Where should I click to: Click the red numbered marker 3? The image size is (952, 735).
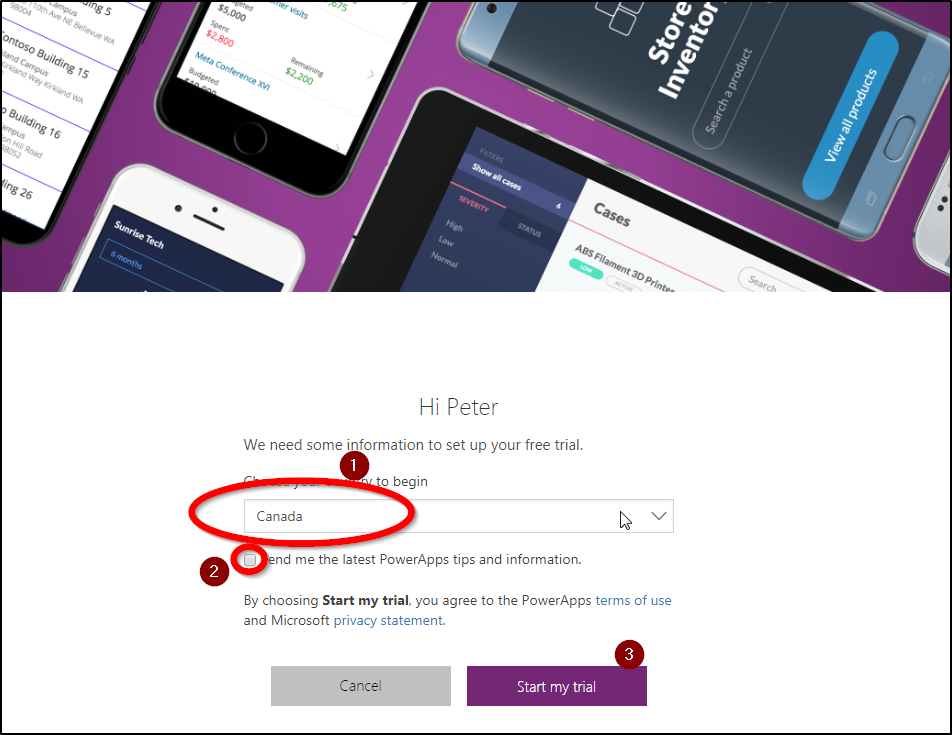point(629,654)
